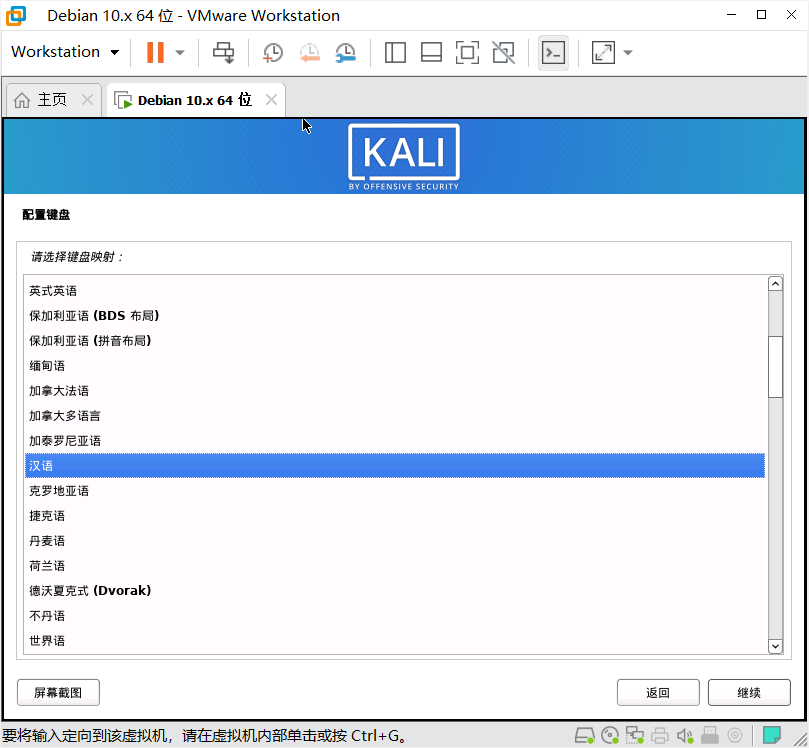Select 德沃夏克式 (Dvorak) keyboard layout
Viewport: 809px width, 748px height.
point(395,591)
